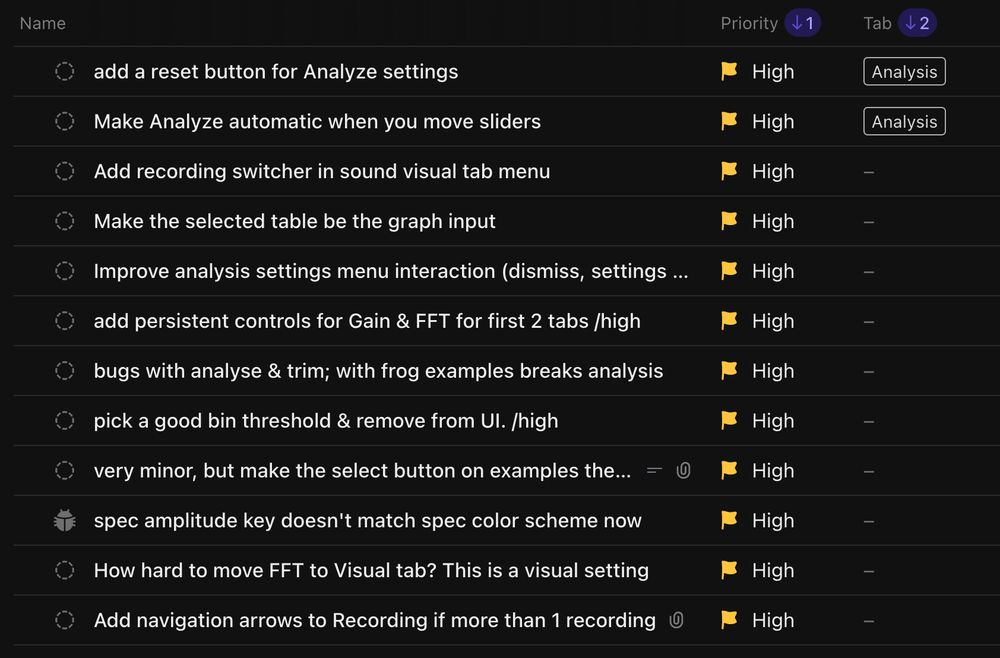Complete the Add recording switcher task circle
The image size is (1000, 658).
(64, 171)
